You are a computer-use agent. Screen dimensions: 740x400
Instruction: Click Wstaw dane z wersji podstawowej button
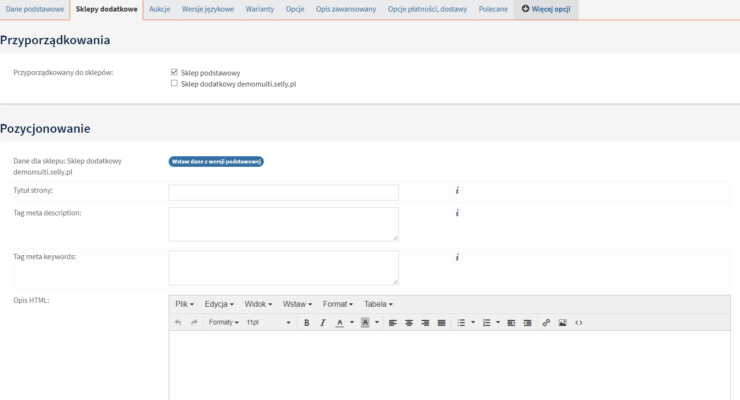click(216, 161)
